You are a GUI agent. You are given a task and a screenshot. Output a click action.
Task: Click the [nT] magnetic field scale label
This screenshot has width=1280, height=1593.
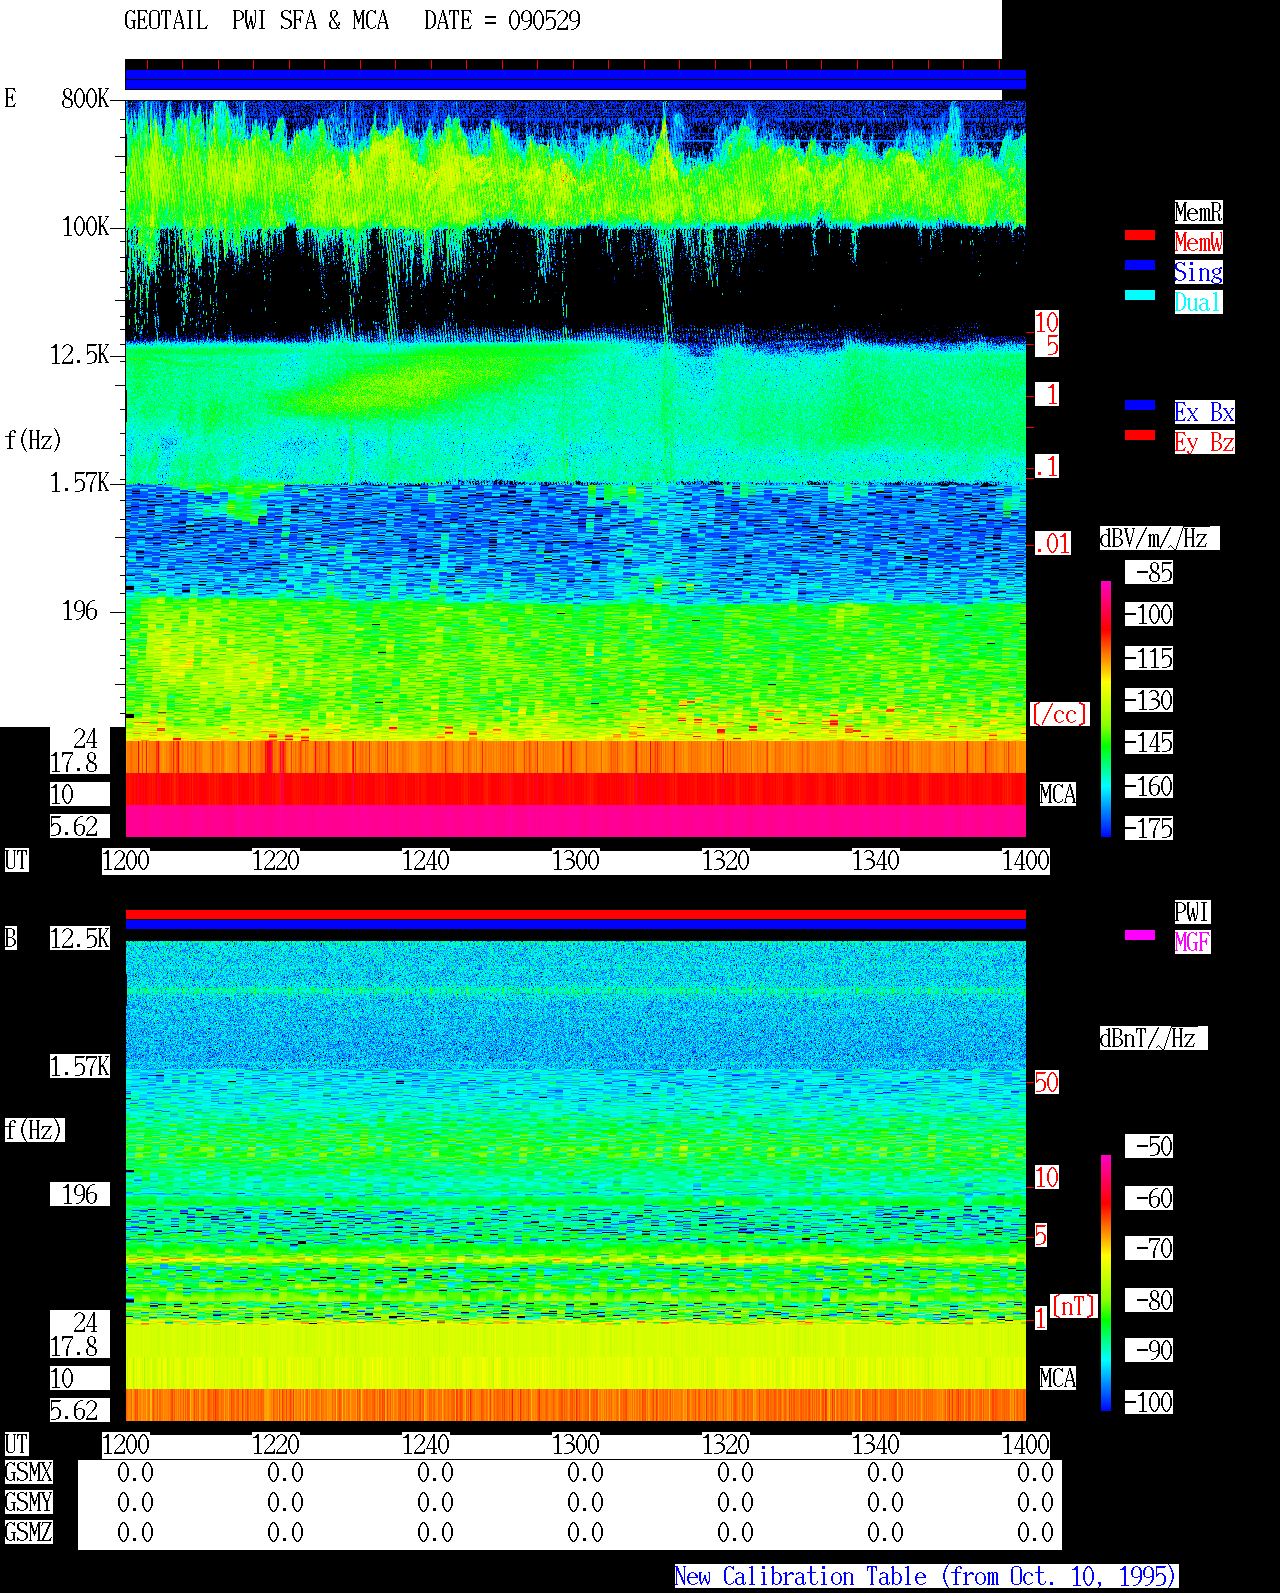pyautogui.click(x=1074, y=1306)
